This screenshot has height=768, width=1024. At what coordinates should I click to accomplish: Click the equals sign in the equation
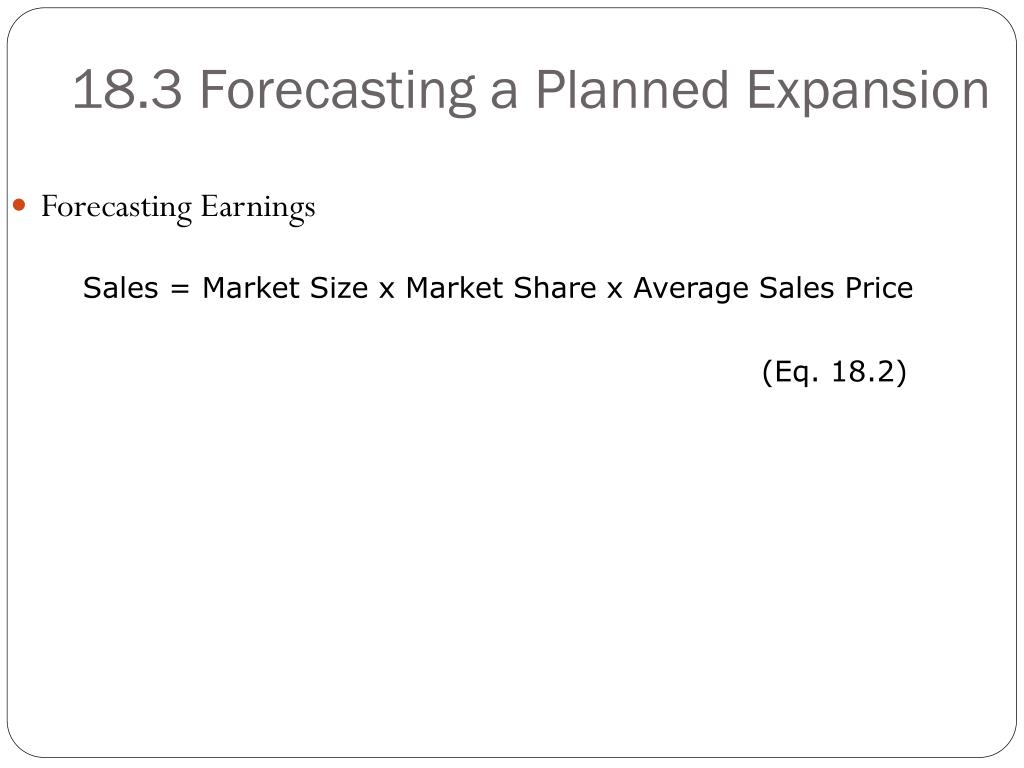(180, 289)
